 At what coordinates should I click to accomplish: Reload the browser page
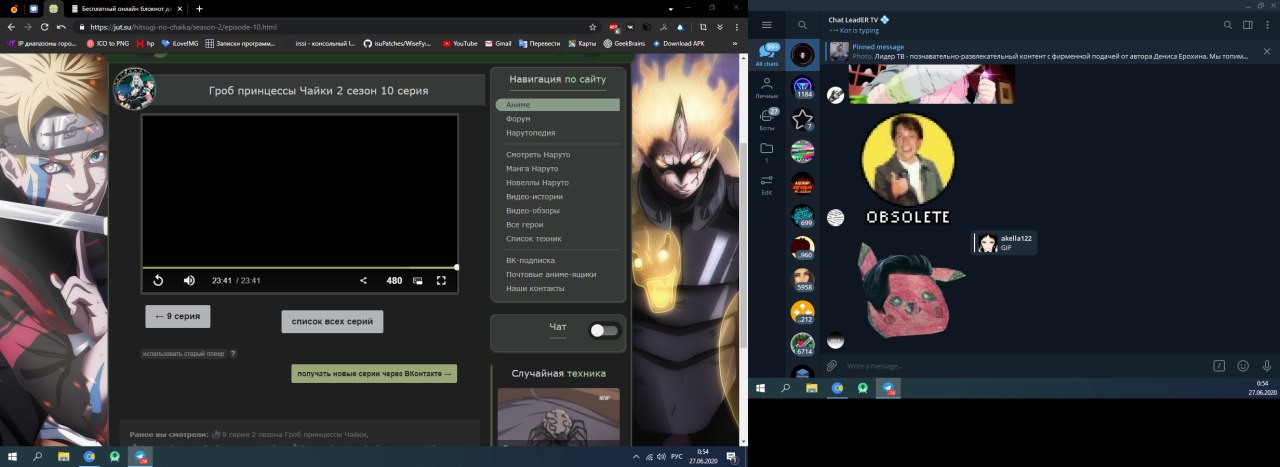(45, 27)
